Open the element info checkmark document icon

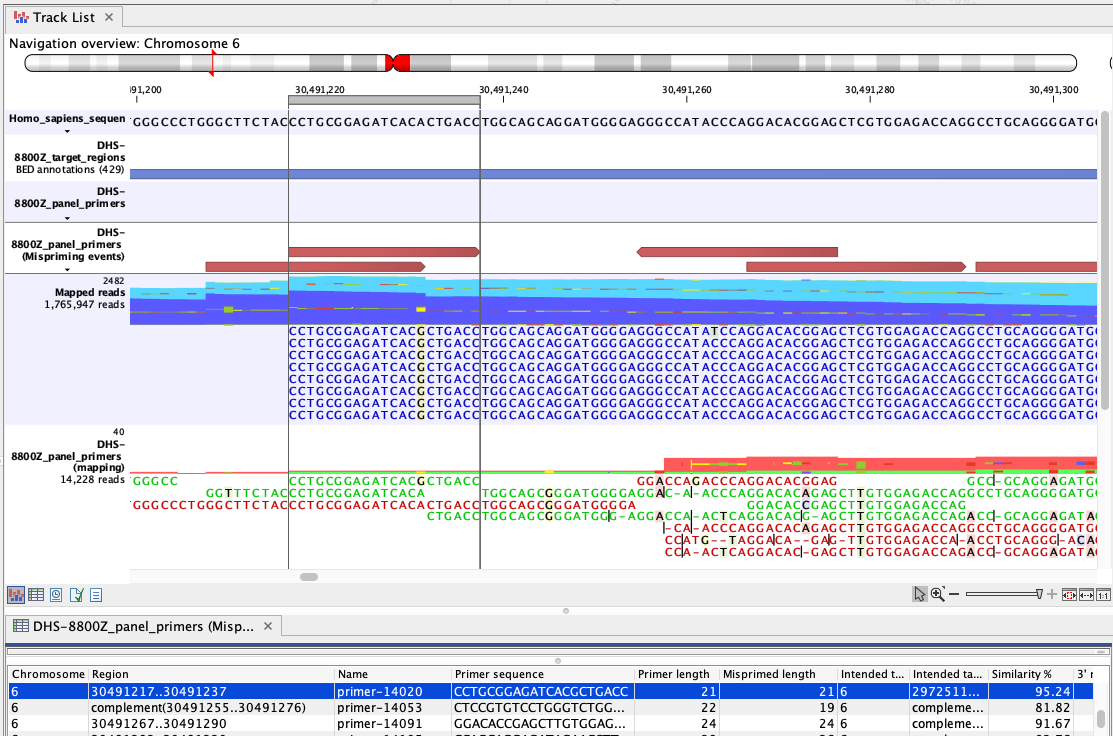pos(76,595)
